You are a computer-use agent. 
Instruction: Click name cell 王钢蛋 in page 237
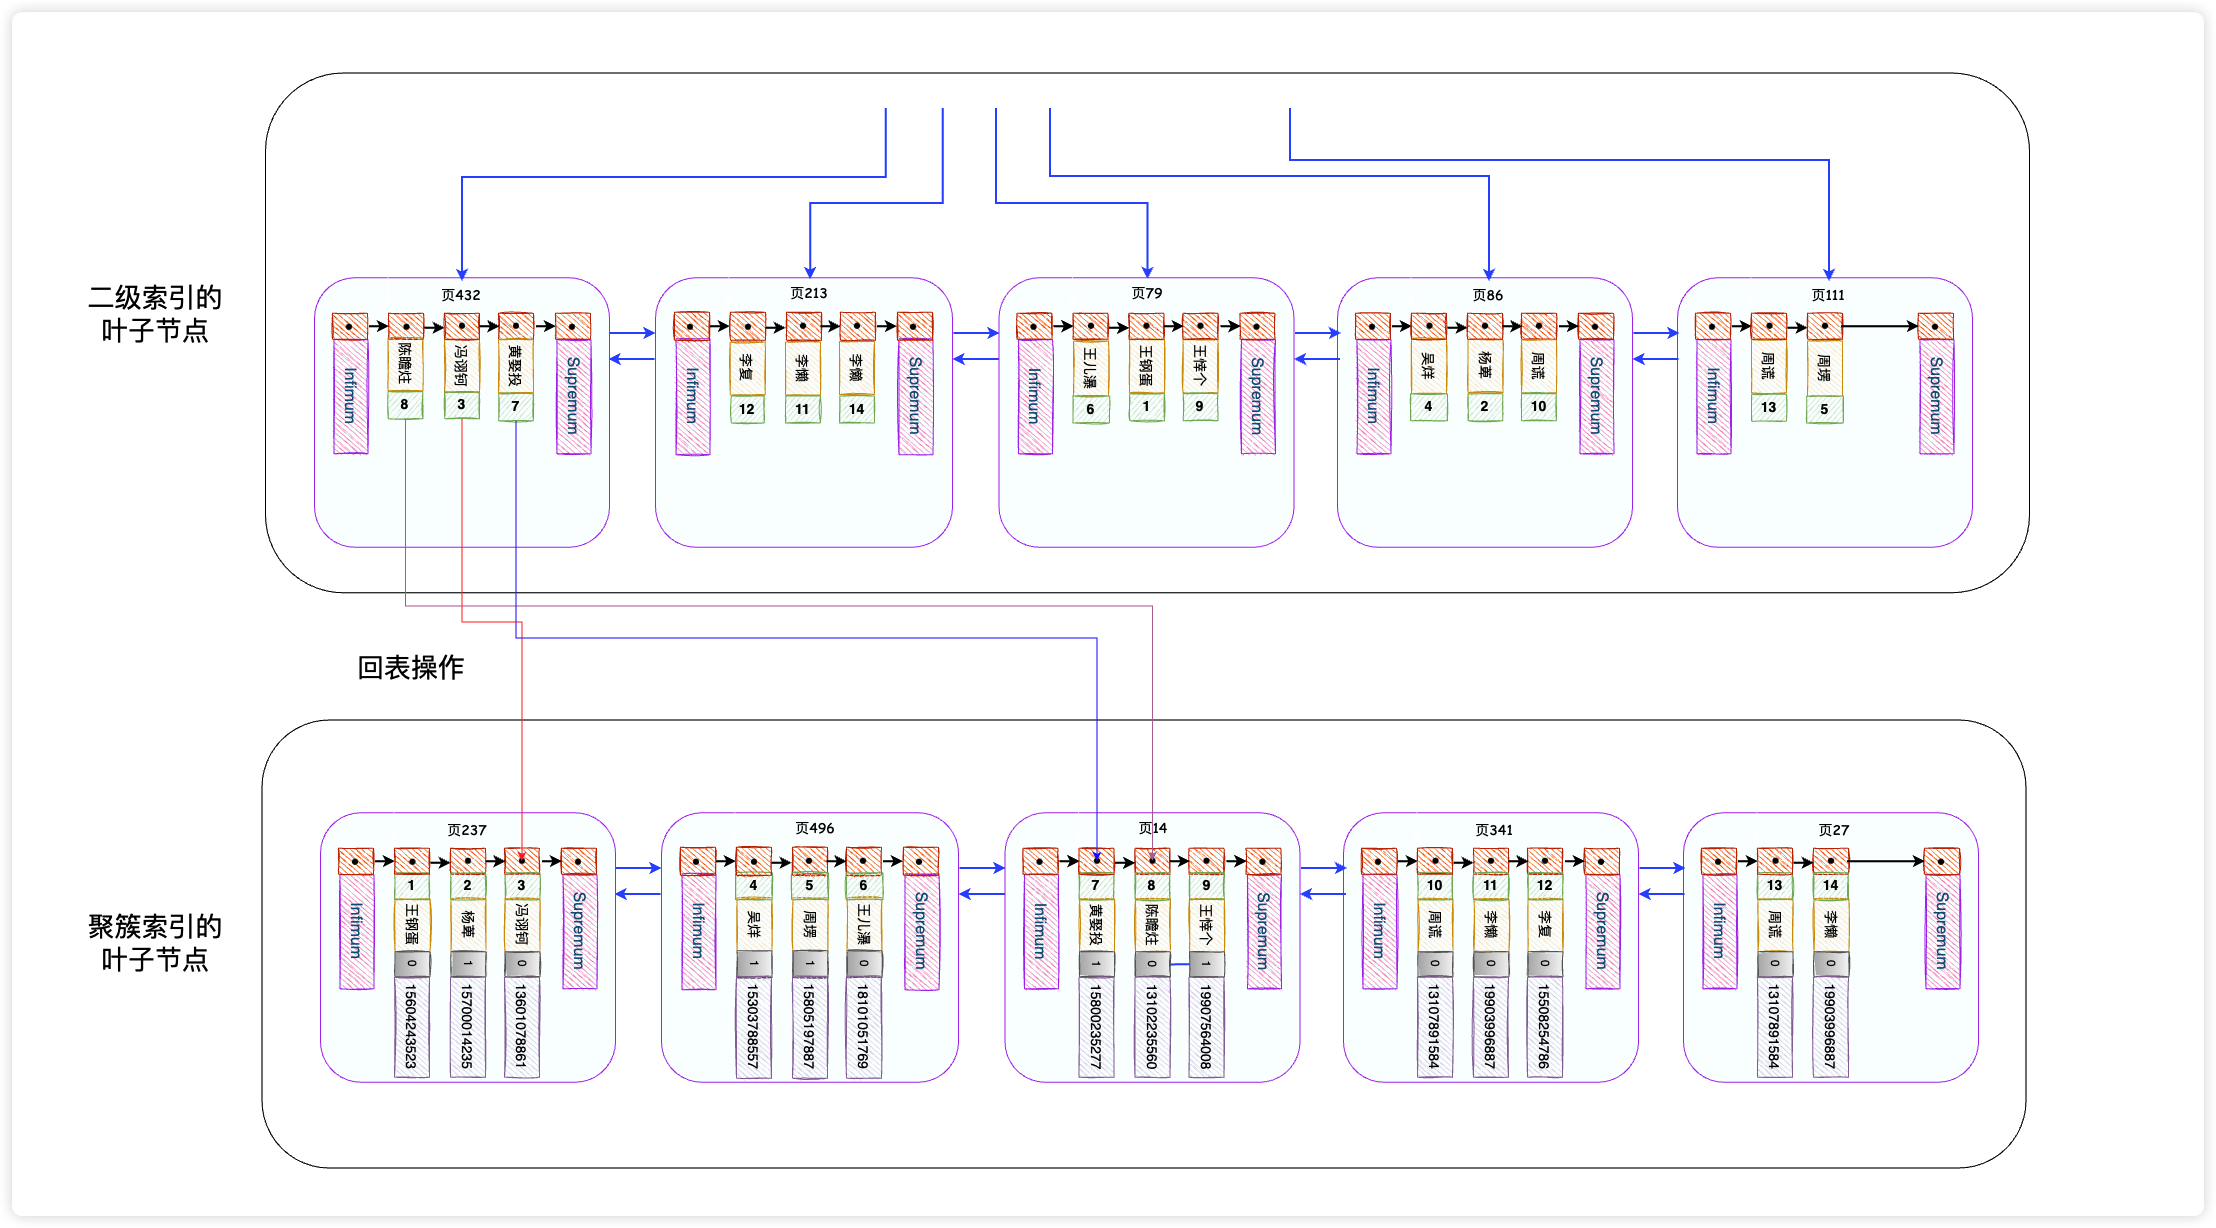tap(411, 924)
